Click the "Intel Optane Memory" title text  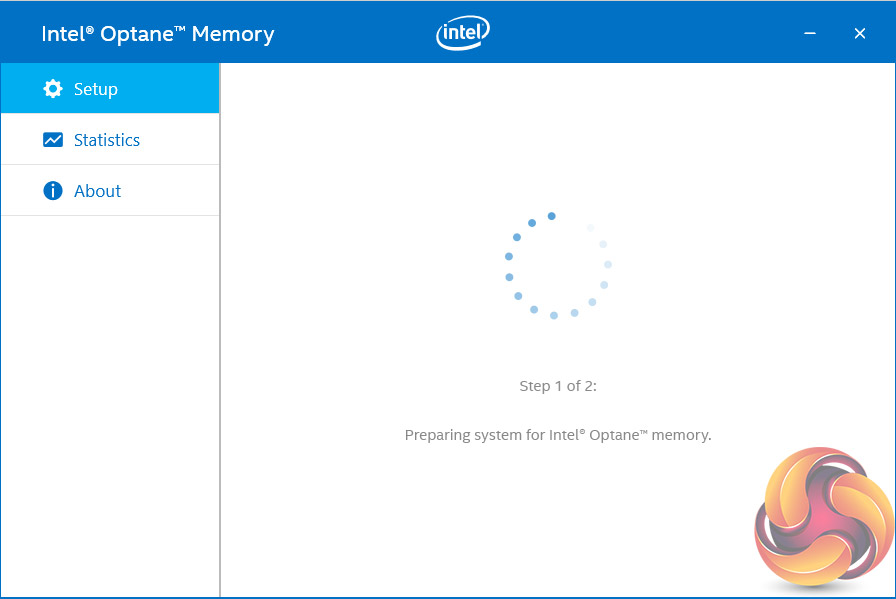pos(158,34)
